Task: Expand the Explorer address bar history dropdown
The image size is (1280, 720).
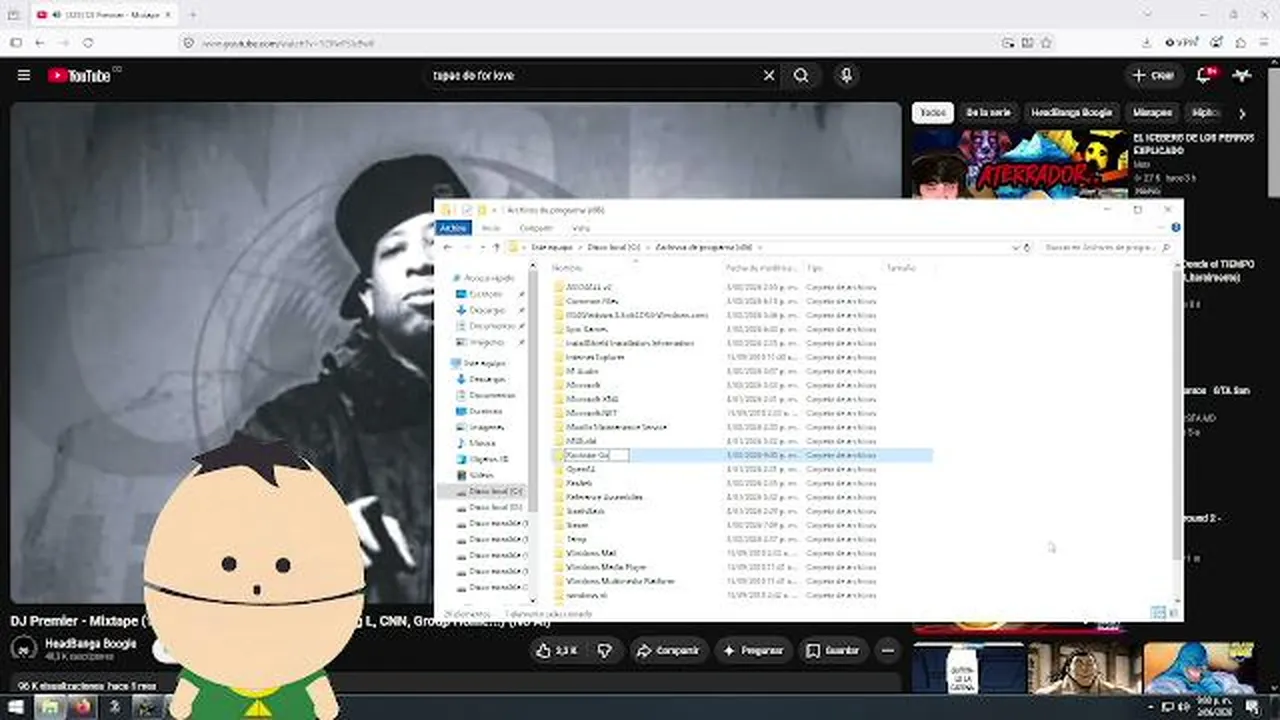Action: pyautogui.click(x=1016, y=247)
